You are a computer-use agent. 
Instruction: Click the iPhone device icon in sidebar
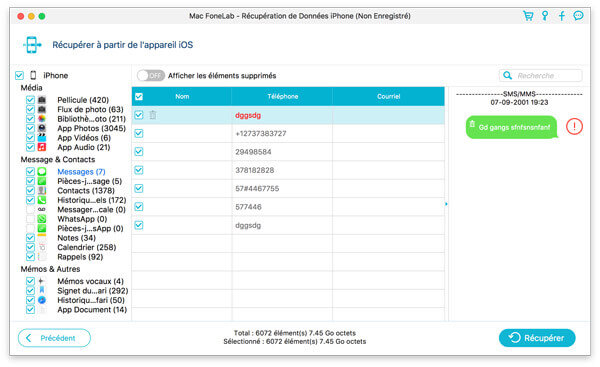point(33,75)
